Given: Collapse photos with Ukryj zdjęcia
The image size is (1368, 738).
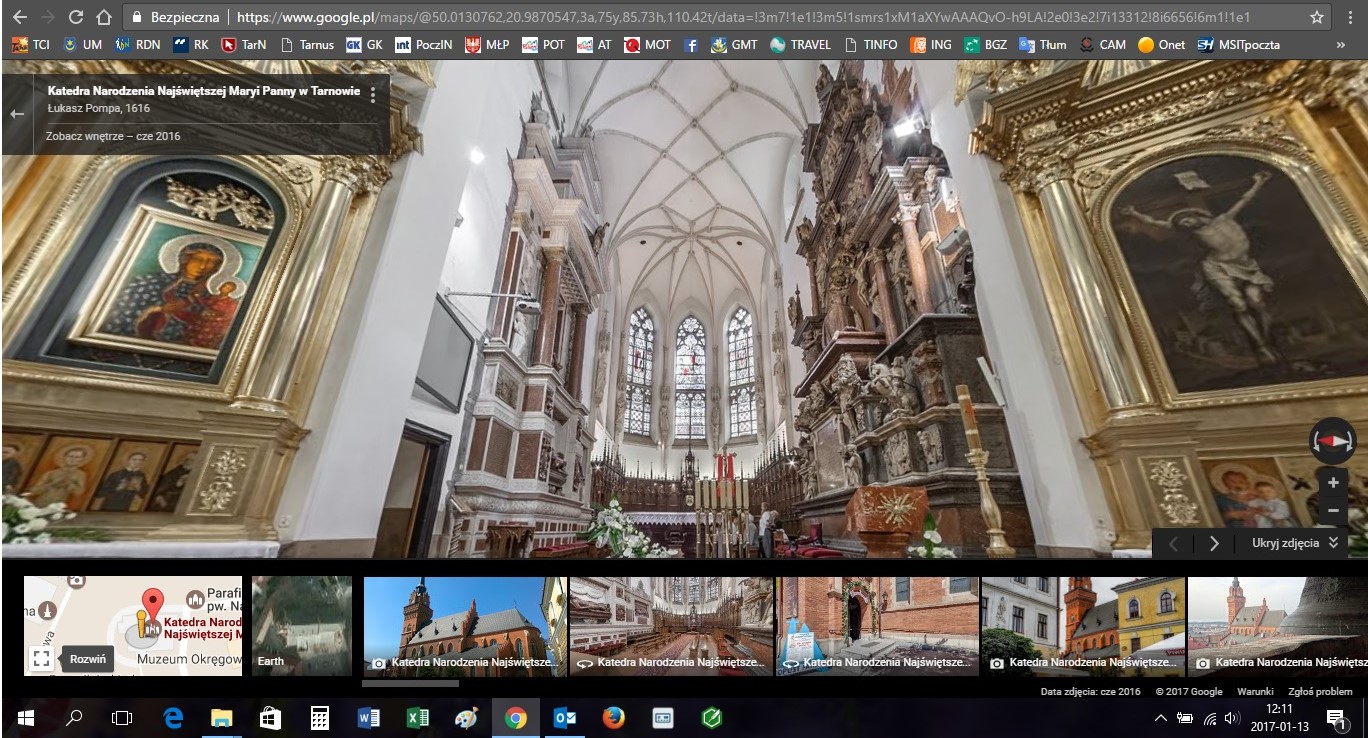Looking at the screenshot, I should click(1294, 543).
